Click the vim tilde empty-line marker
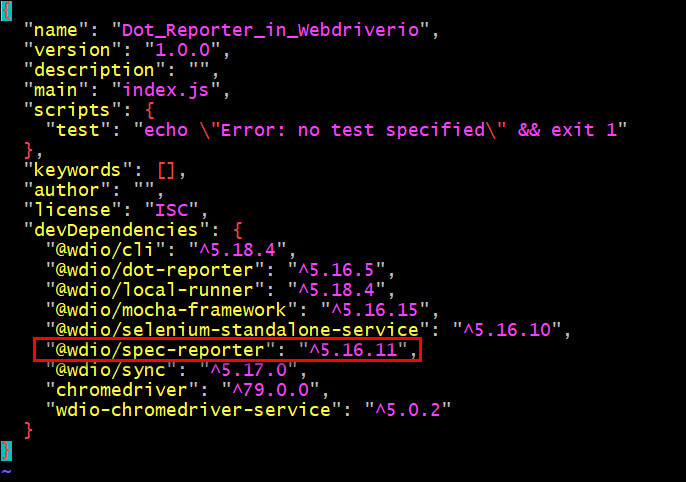Viewport: 686px width, 482px height. (6, 472)
